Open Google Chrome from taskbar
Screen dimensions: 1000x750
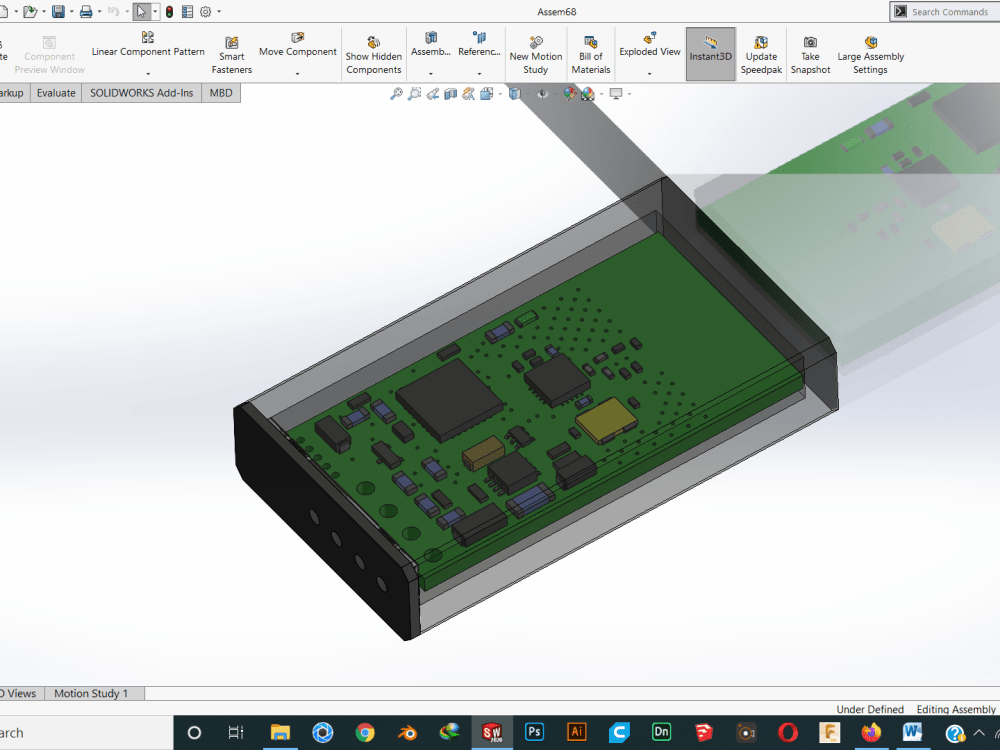(365, 733)
